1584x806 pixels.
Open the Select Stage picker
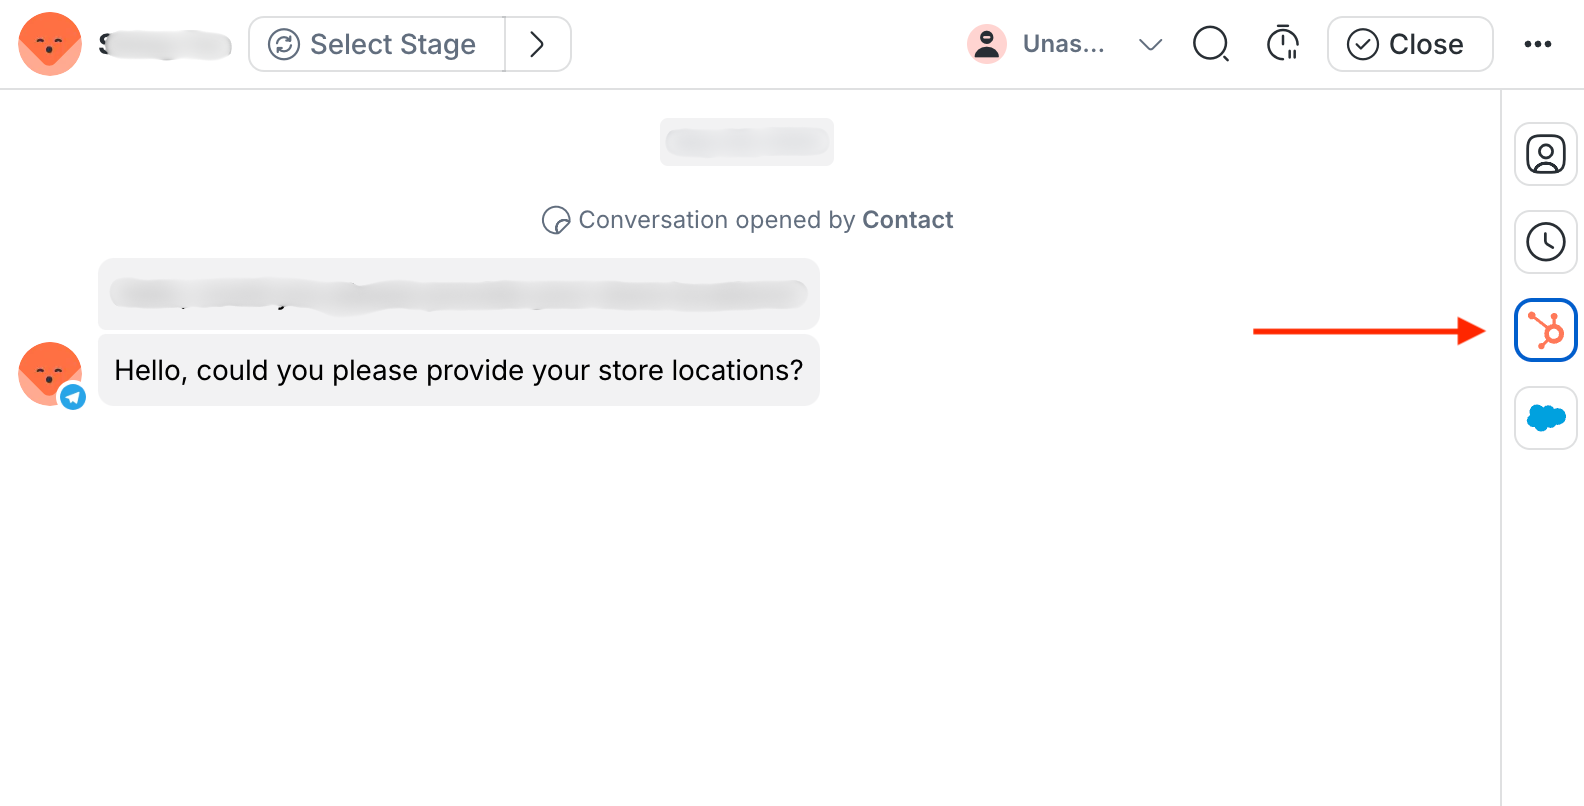[377, 44]
